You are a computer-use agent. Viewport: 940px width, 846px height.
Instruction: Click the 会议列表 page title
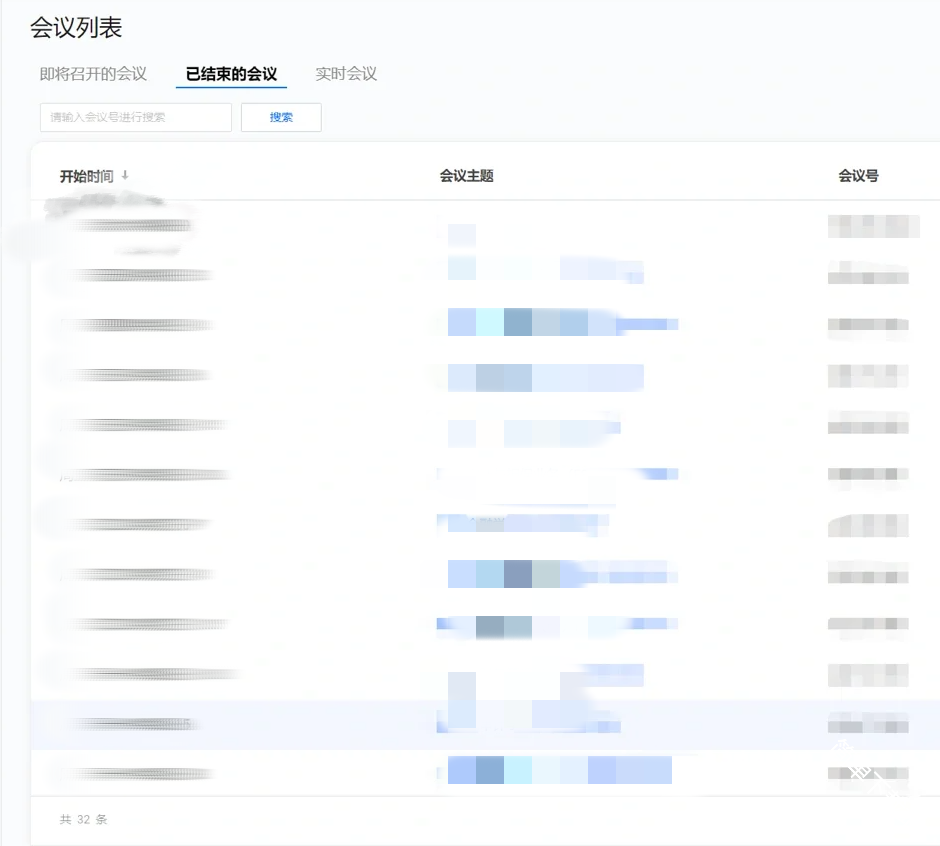76,28
